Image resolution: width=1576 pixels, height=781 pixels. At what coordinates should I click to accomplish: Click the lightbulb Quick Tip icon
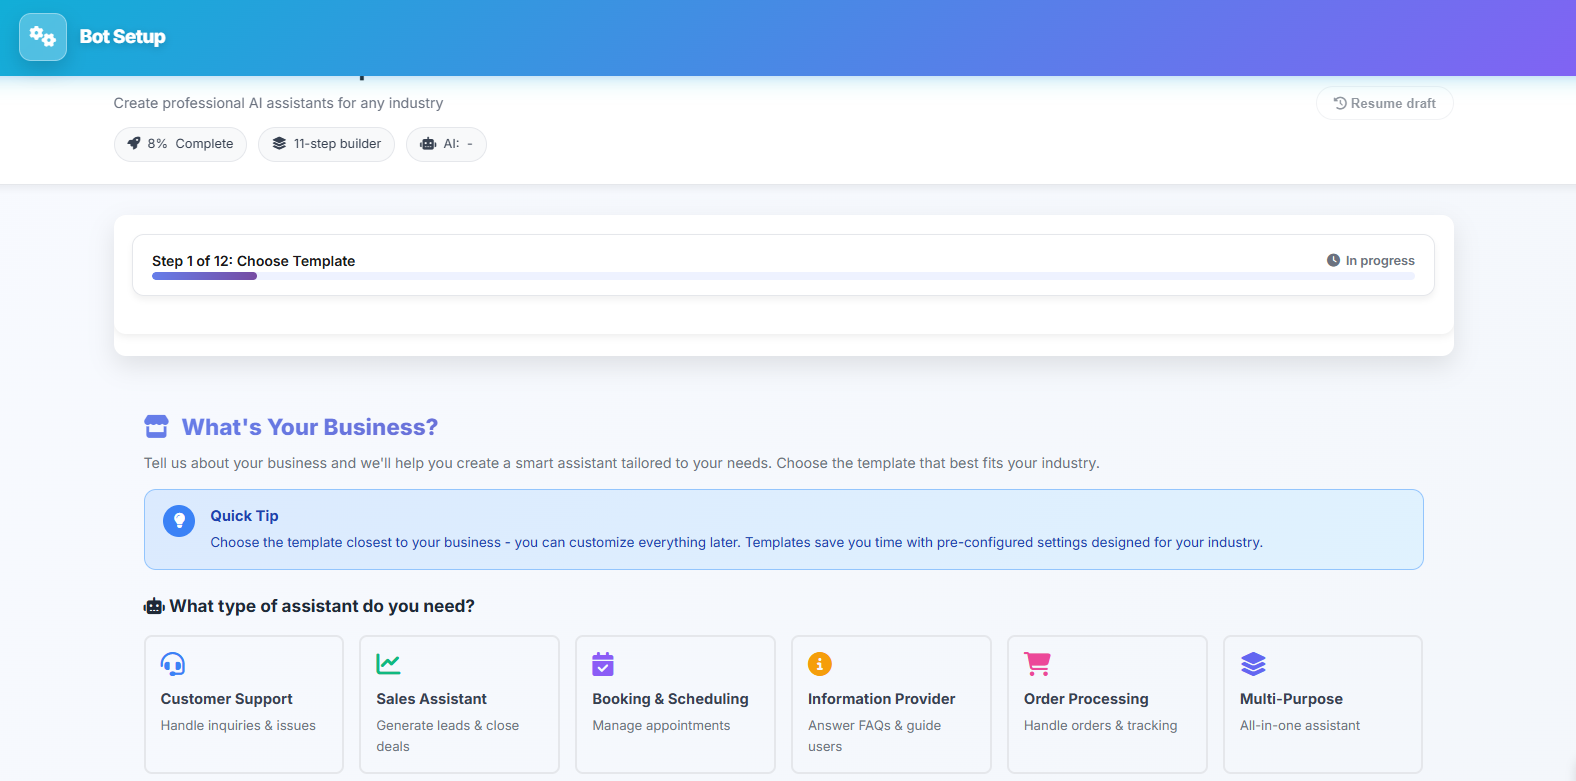[179, 521]
